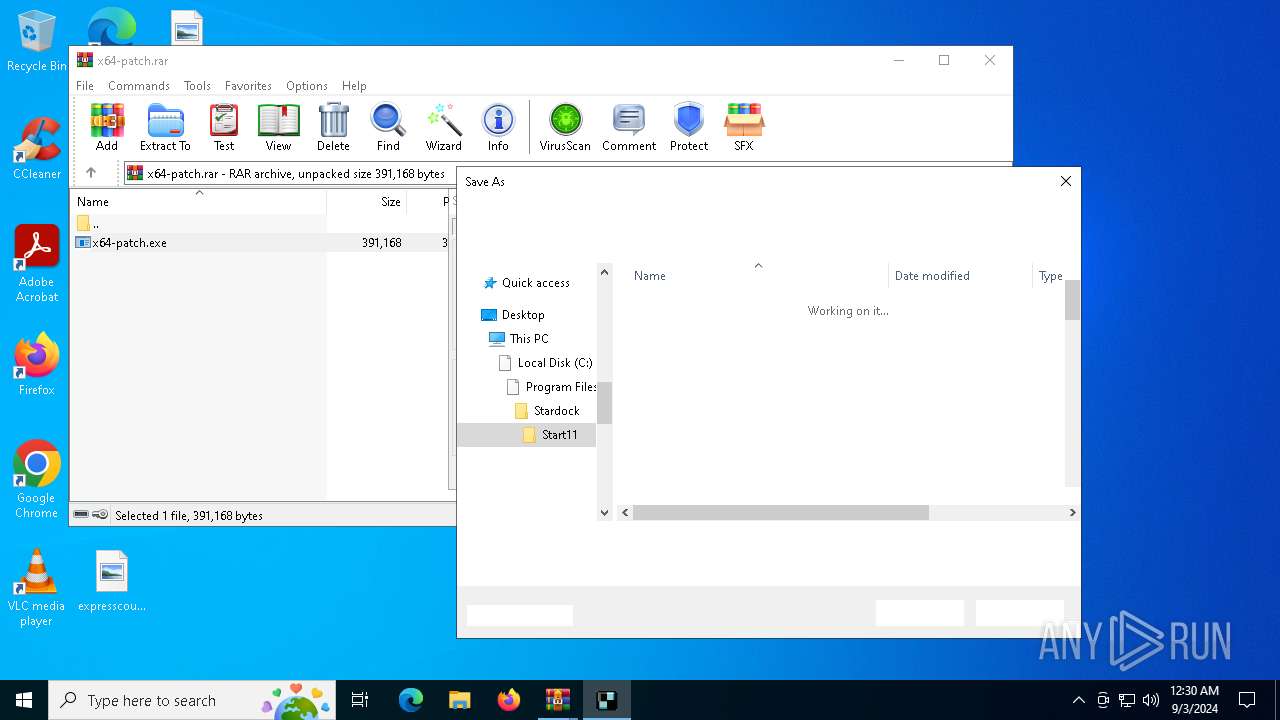
Task: Click the Save As vertical scrollbar thumb
Action: point(1072,300)
